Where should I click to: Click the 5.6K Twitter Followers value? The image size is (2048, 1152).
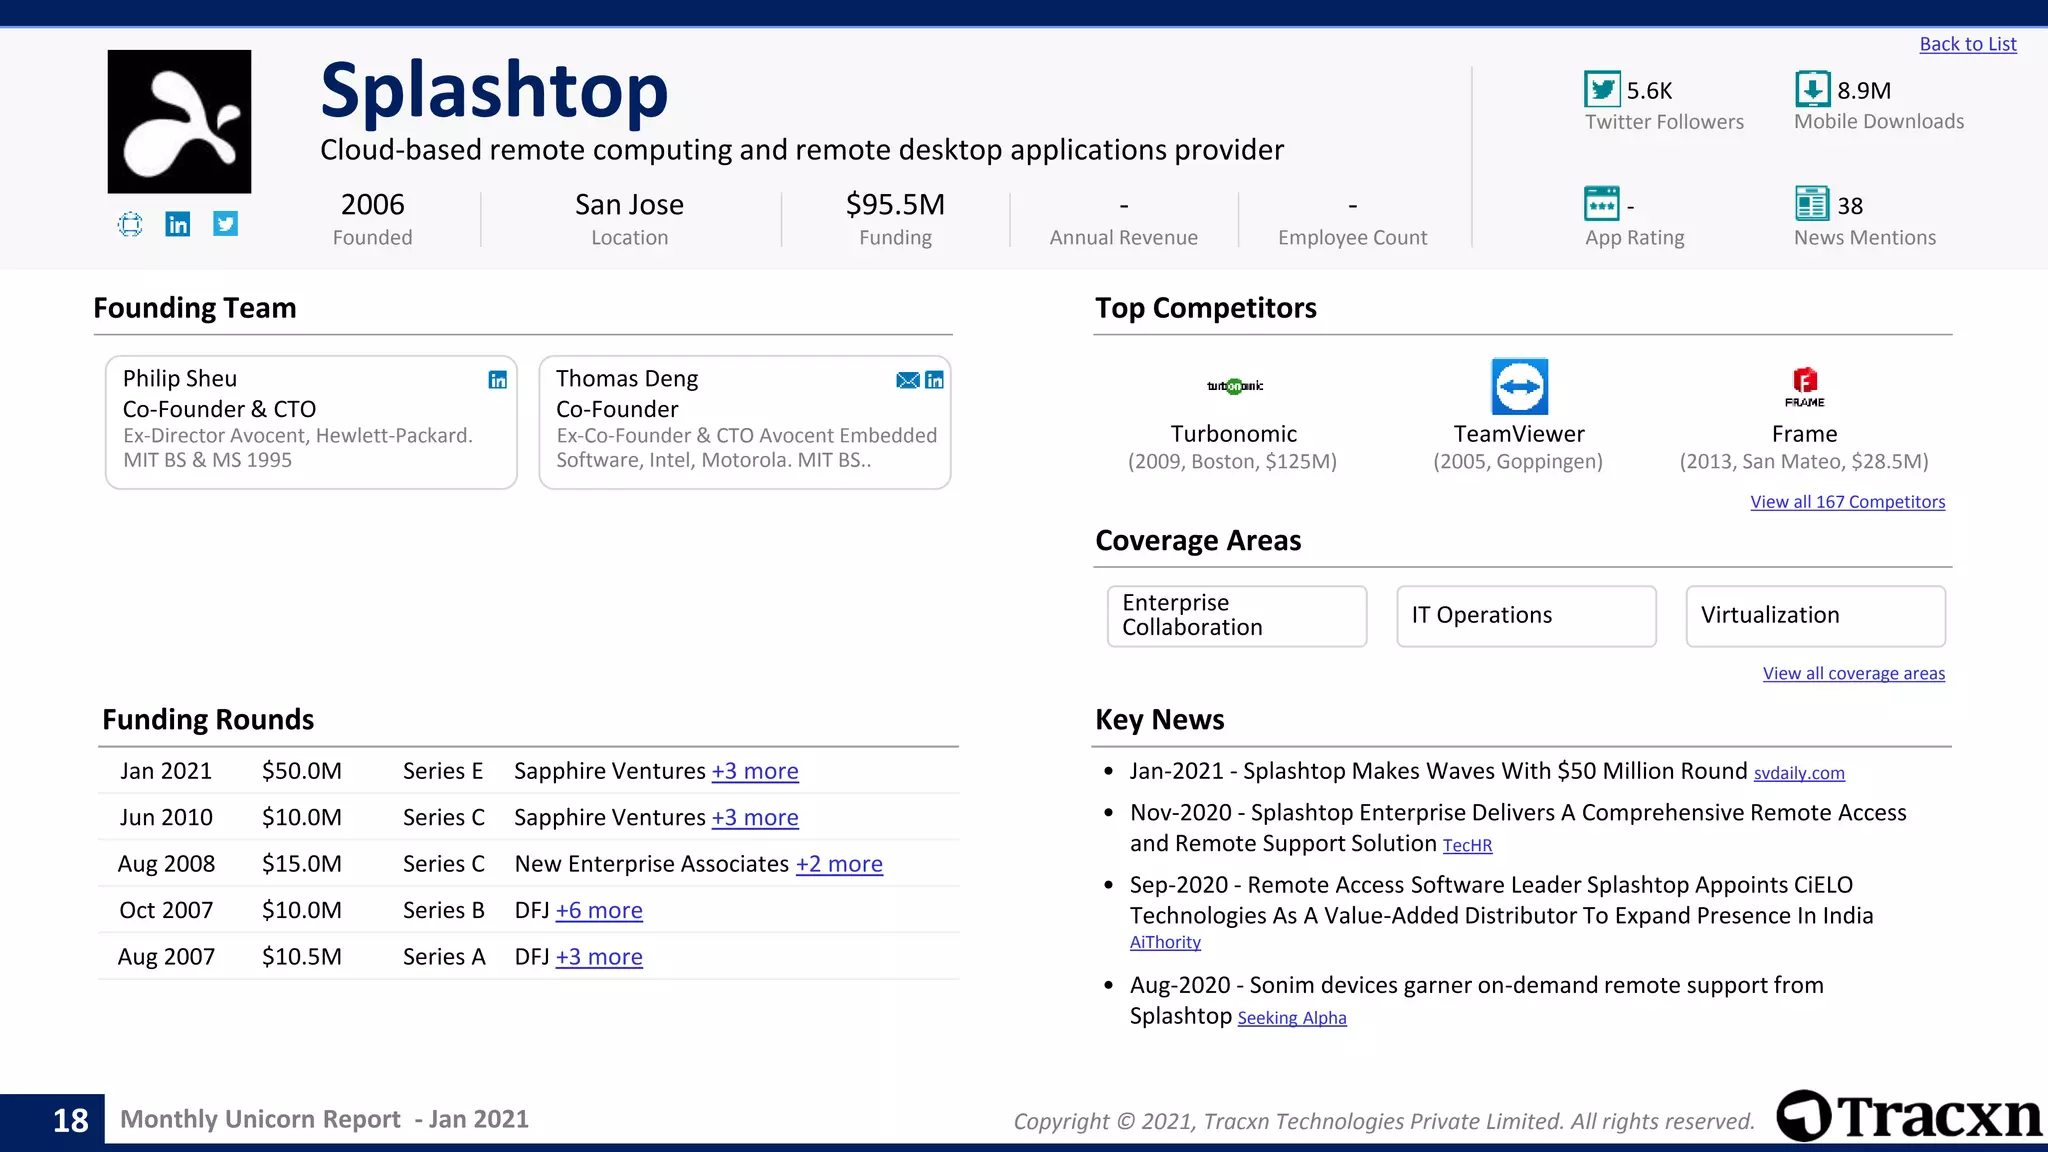coord(1649,91)
